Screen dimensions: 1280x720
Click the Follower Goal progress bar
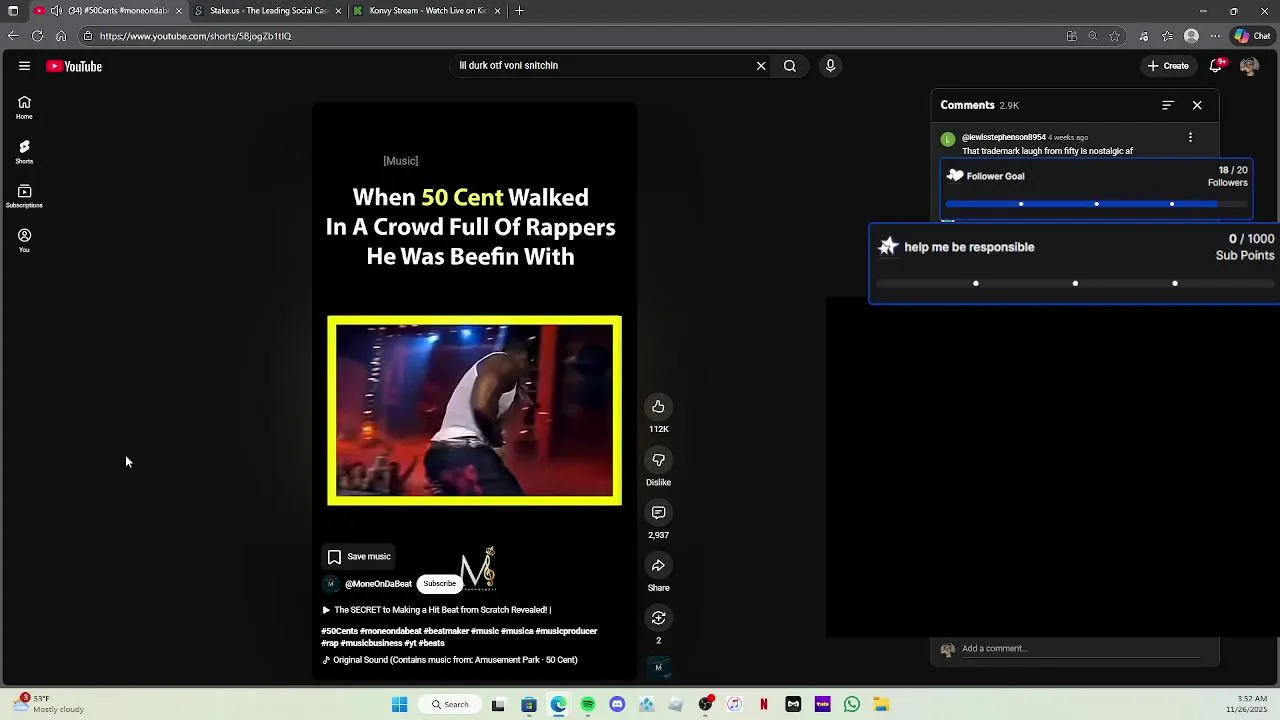click(1096, 204)
